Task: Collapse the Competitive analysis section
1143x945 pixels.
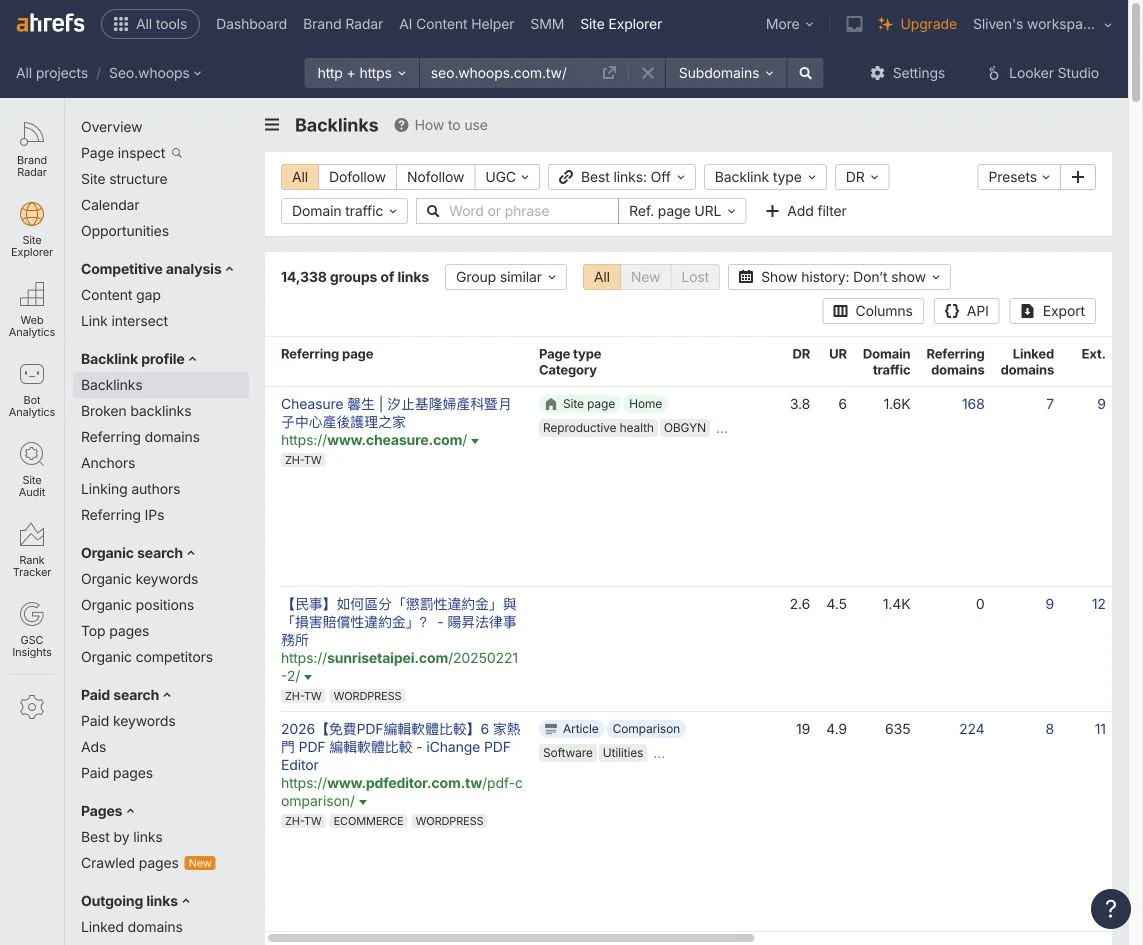Action: click(157, 269)
